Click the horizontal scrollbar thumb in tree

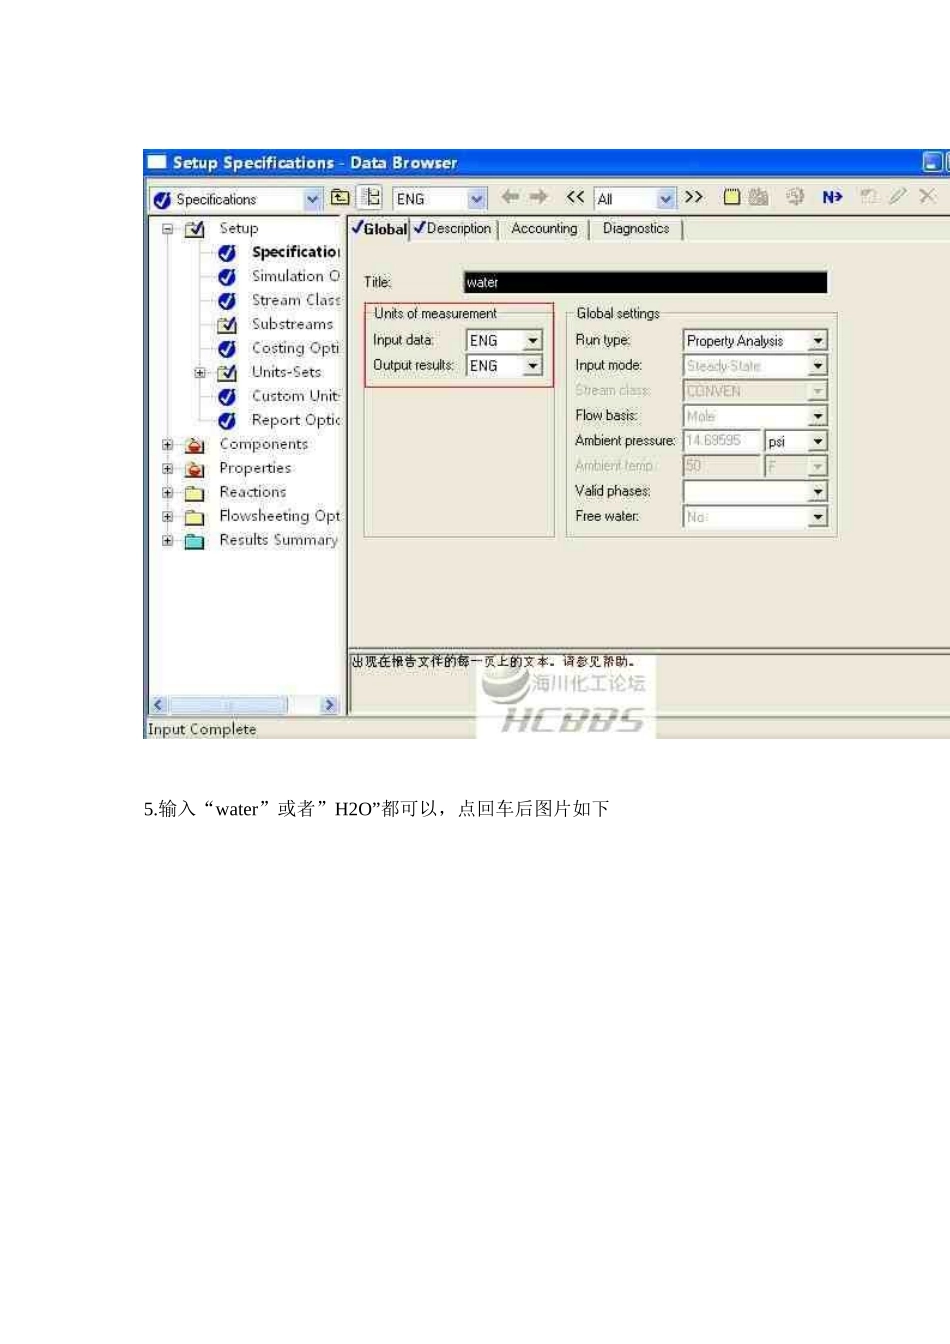pos(228,706)
